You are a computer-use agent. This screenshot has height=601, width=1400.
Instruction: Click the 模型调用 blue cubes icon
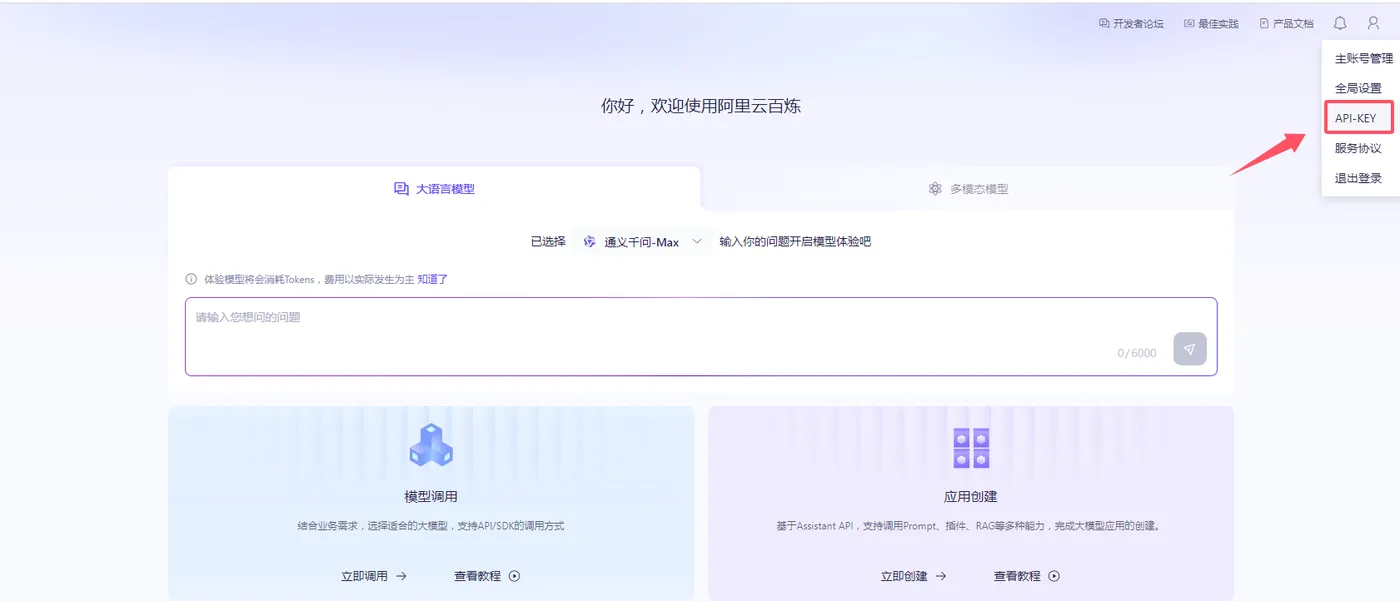(x=431, y=446)
